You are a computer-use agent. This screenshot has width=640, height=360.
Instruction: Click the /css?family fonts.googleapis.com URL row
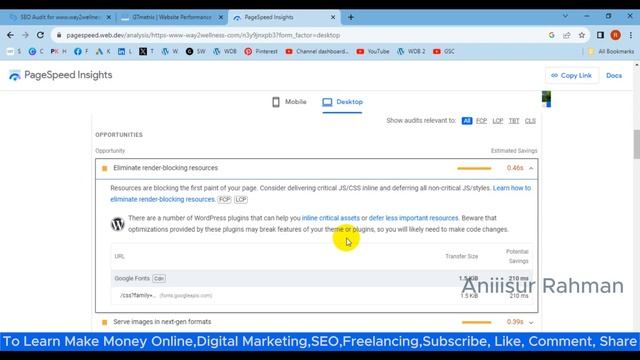click(x=322, y=296)
